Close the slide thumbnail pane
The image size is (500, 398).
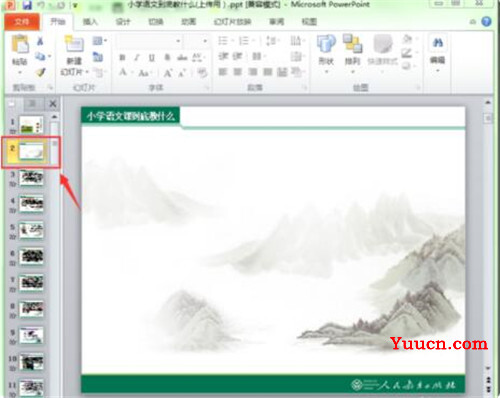tap(53, 104)
